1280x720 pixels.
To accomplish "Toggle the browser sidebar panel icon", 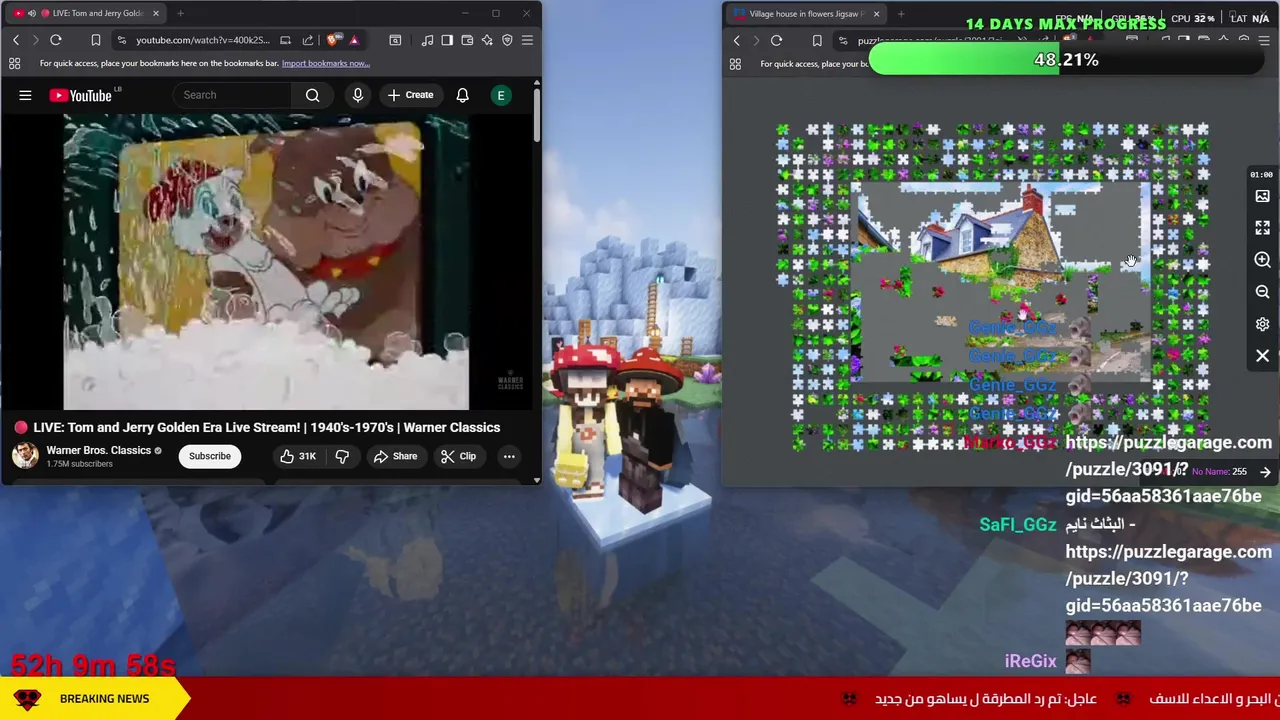I will point(447,40).
